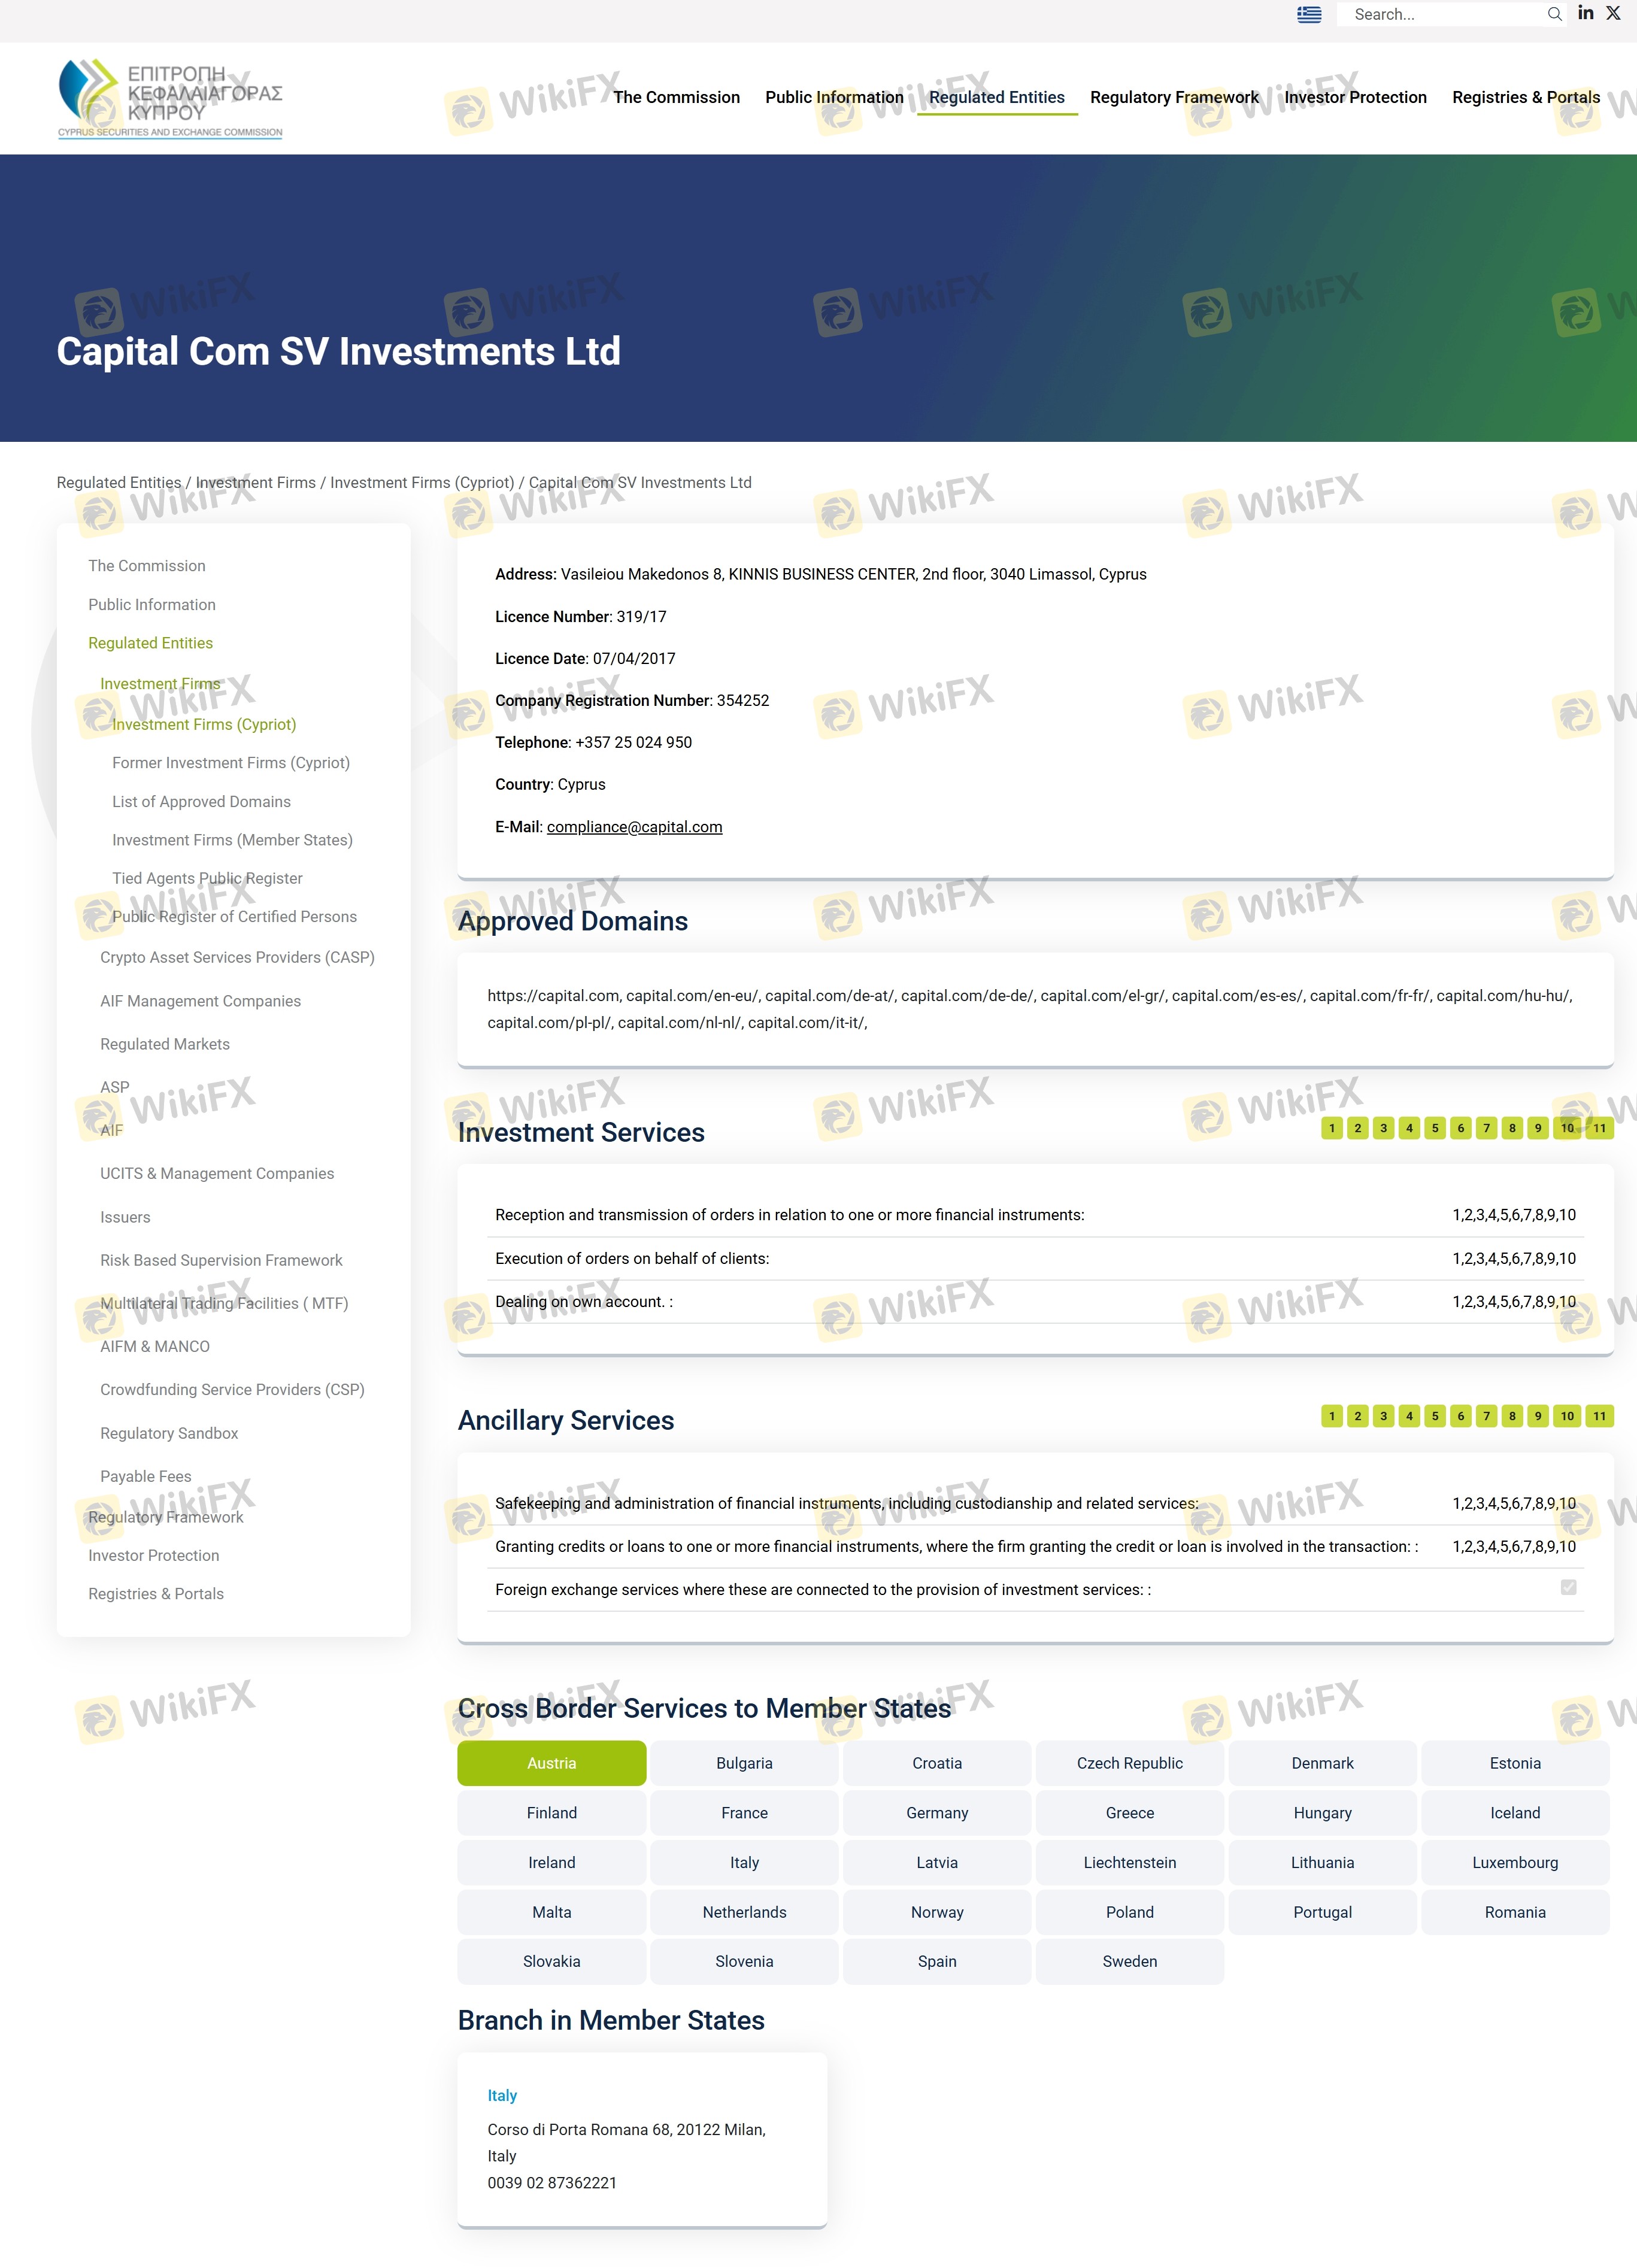Image resolution: width=1637 pixels, height=2268 pixels.
Task: Select the Estonia member state tab
Action: tap(1515, 1763)
